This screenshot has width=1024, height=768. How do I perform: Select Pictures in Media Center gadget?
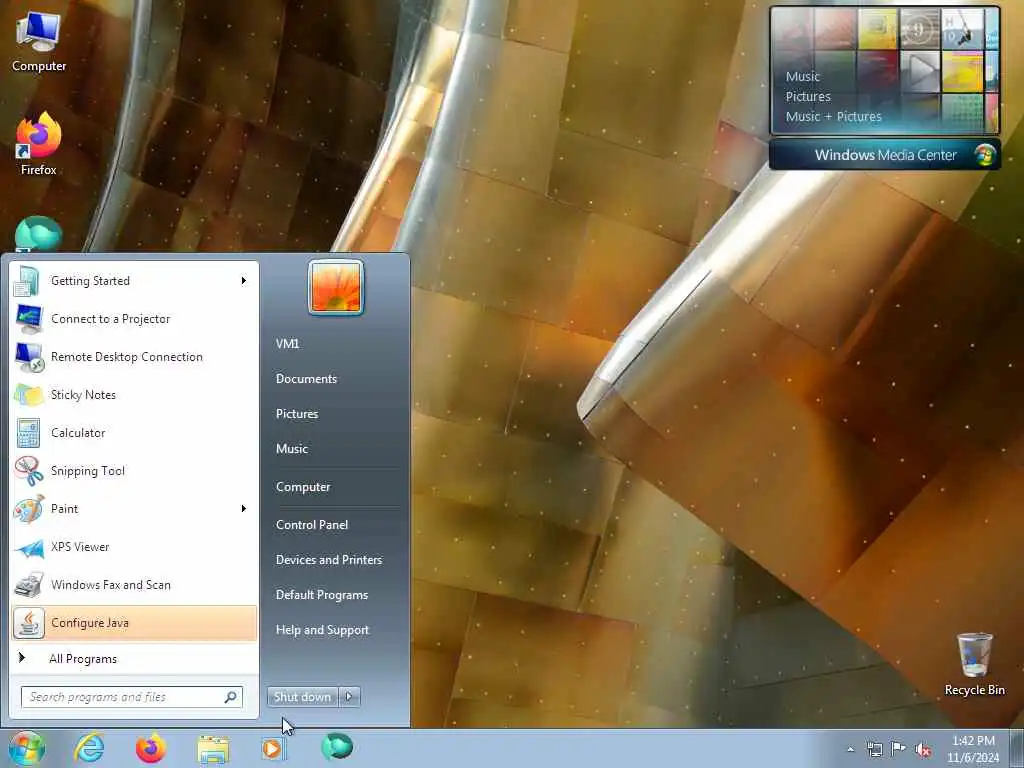(808, 97)
